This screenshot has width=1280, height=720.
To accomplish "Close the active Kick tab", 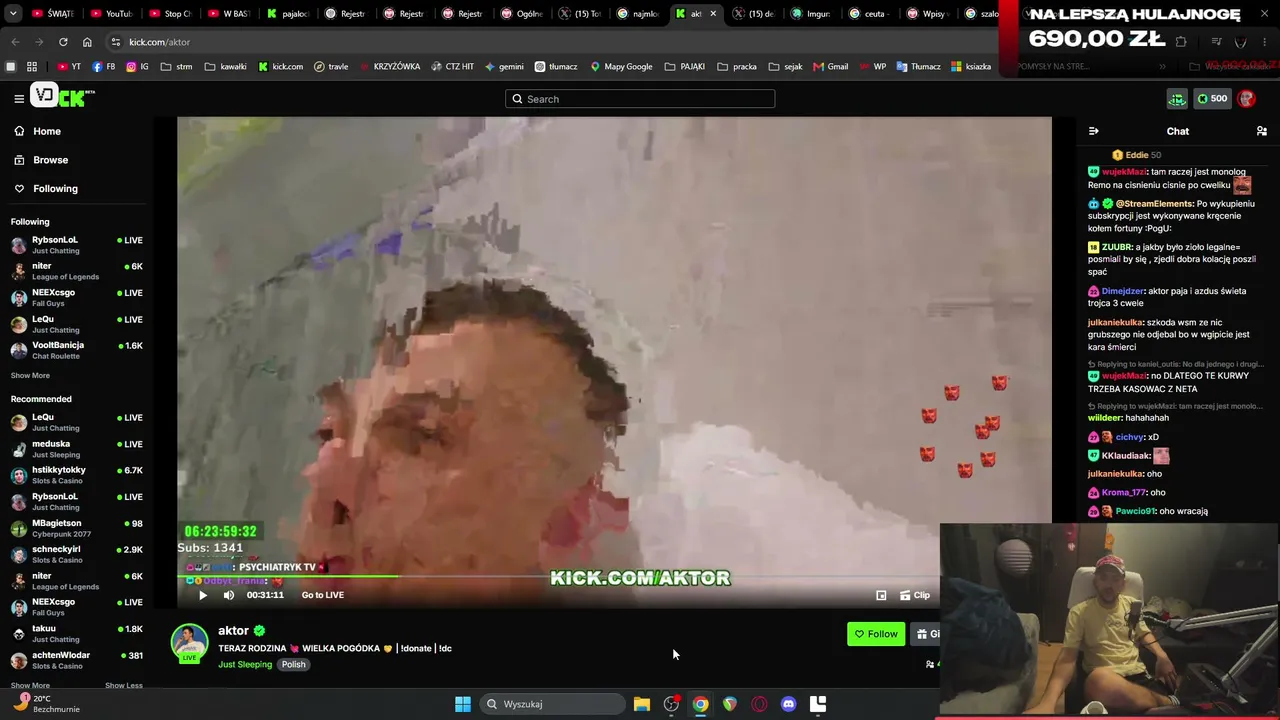I will click(x=713, y=14).
